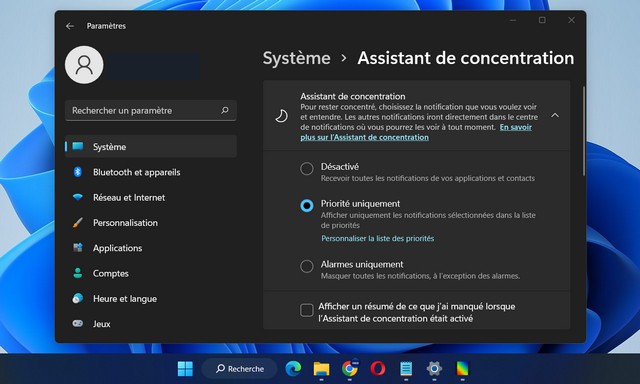The height and width of the screenshot is (384, 640).
Task: Click the Personnalisation paintbrush icon
Action: 78,222
